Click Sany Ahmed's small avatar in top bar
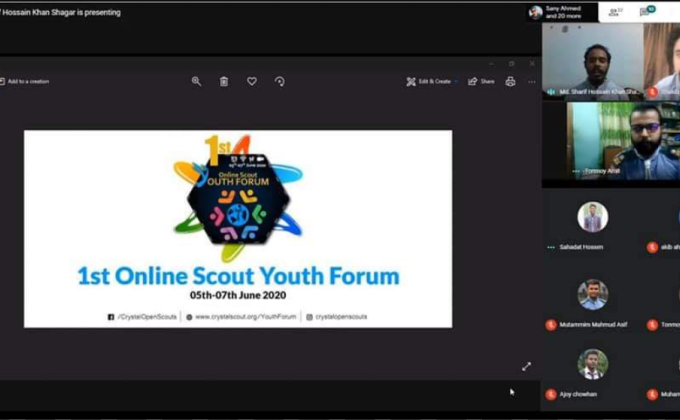Screen dimensions: 680x420 tap(536, 12)
